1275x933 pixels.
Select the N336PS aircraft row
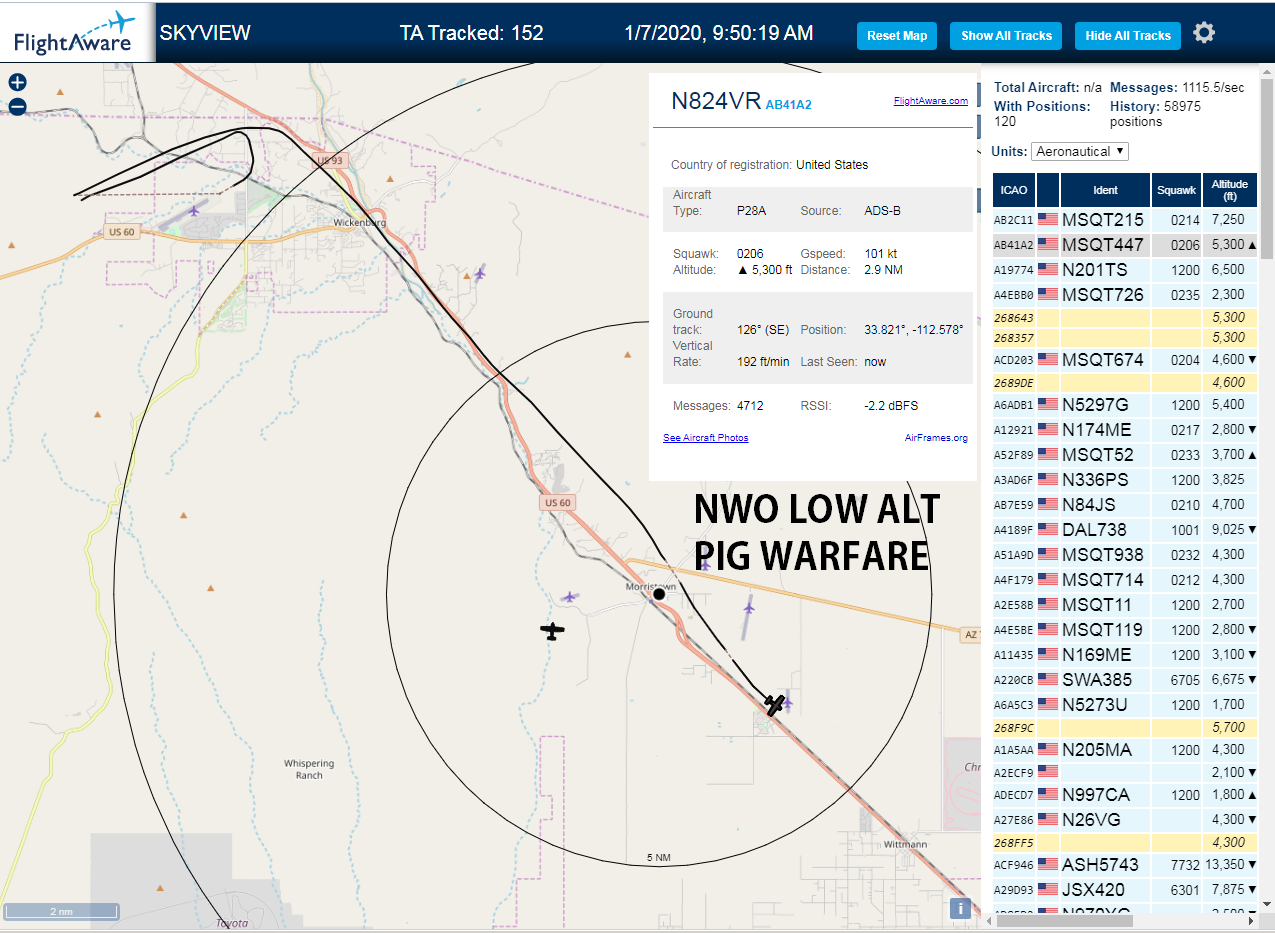(x=1125, y=479)
